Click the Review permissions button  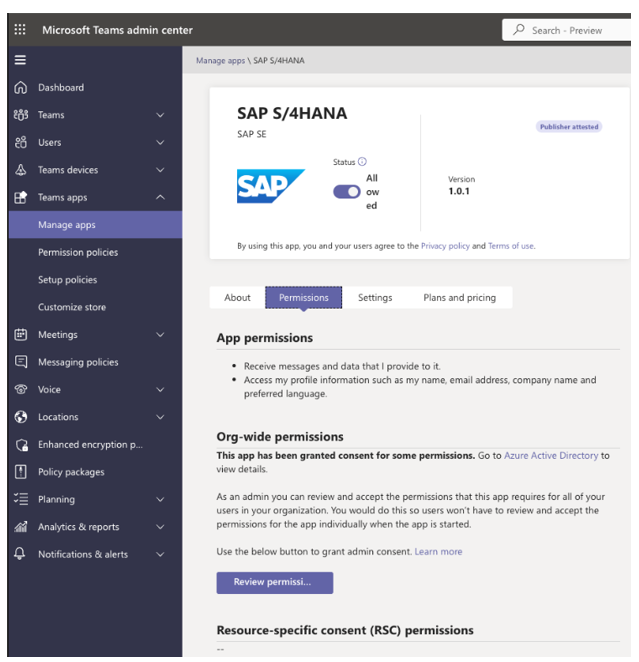274,582
